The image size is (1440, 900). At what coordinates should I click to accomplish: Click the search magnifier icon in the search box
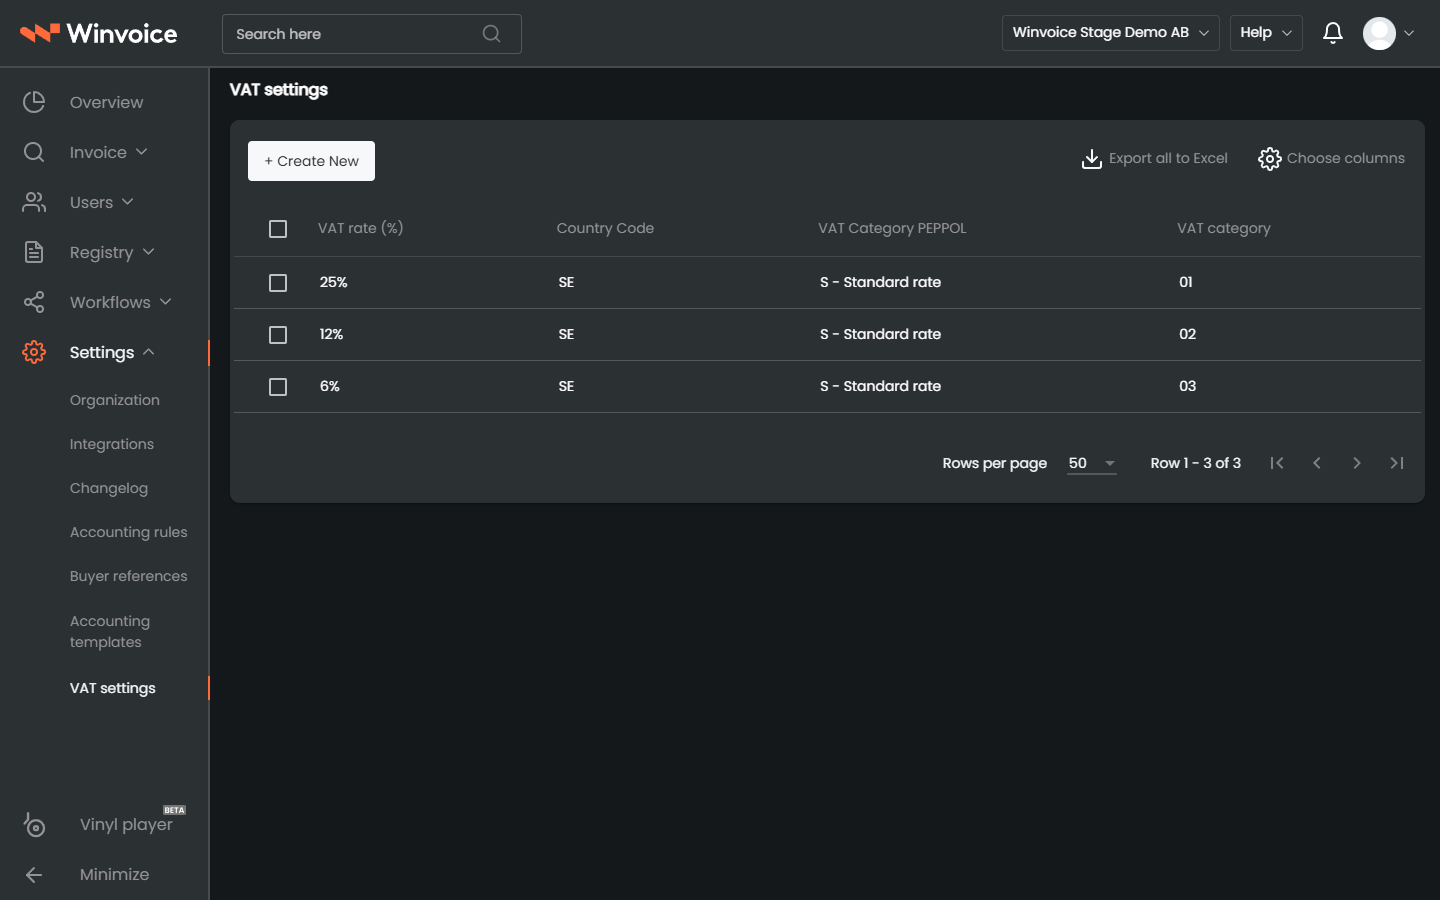coord(491,34)
